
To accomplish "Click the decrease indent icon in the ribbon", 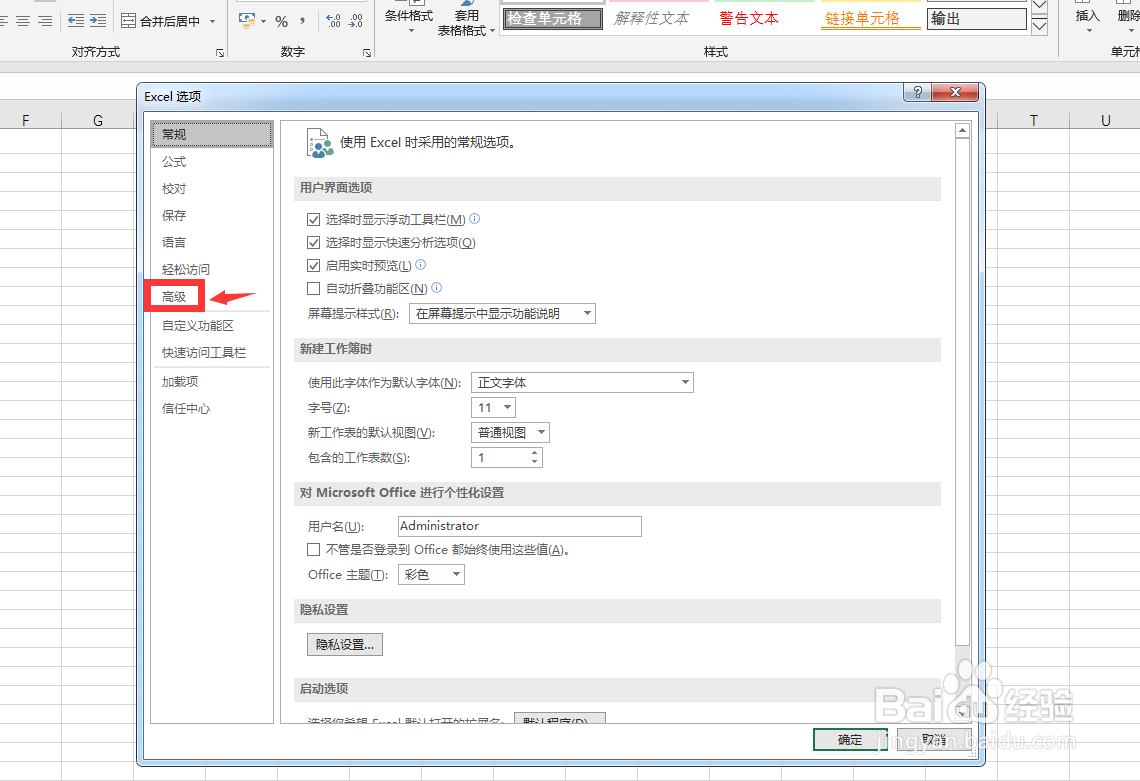I will point(76,20).
